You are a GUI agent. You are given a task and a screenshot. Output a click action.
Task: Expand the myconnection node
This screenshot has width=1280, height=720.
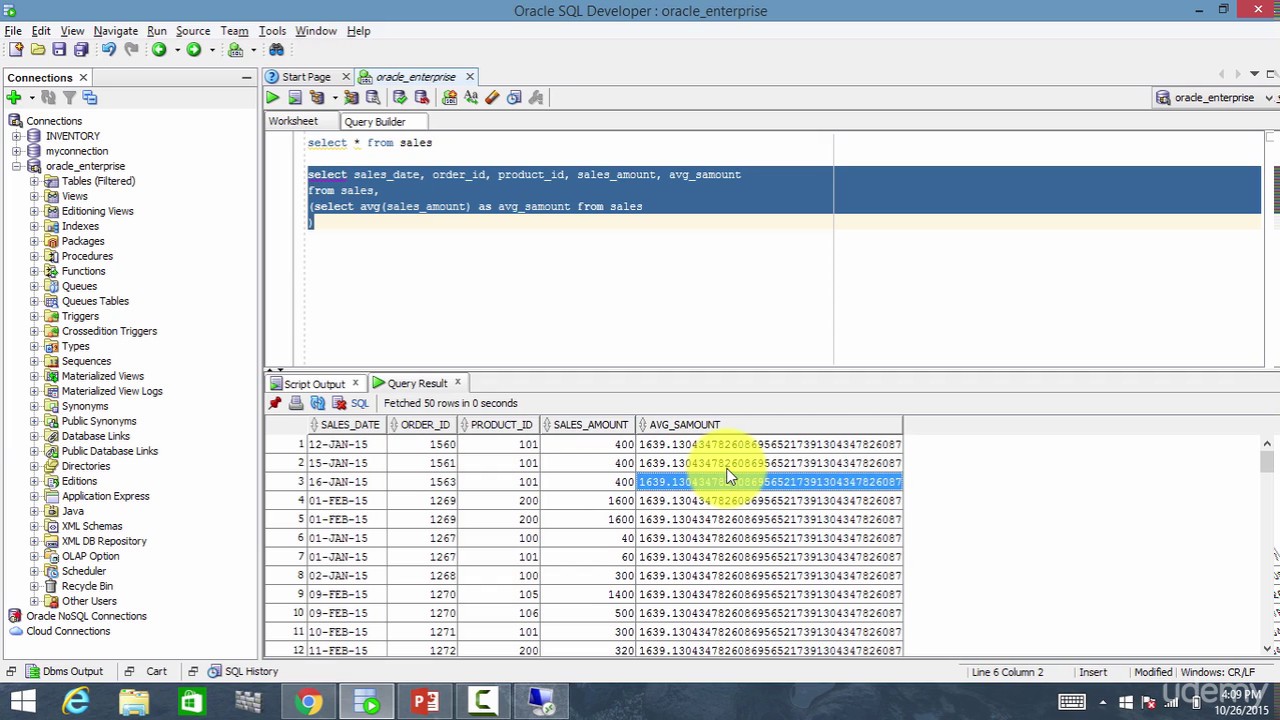click(16, 151)
